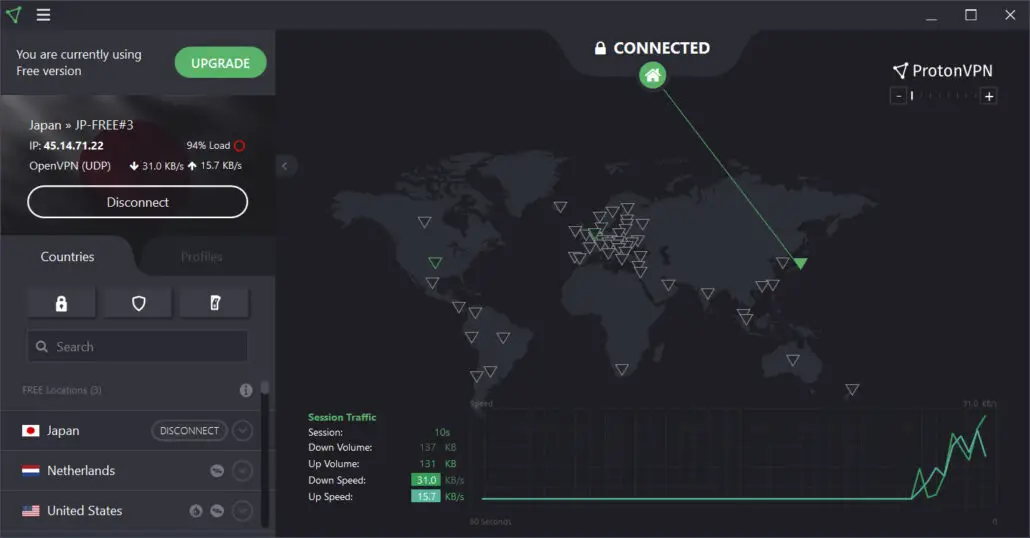This screenshot has height=538, width=1030.
Task: Click the Iceland map marker
Action: click(x=560, y=207)
